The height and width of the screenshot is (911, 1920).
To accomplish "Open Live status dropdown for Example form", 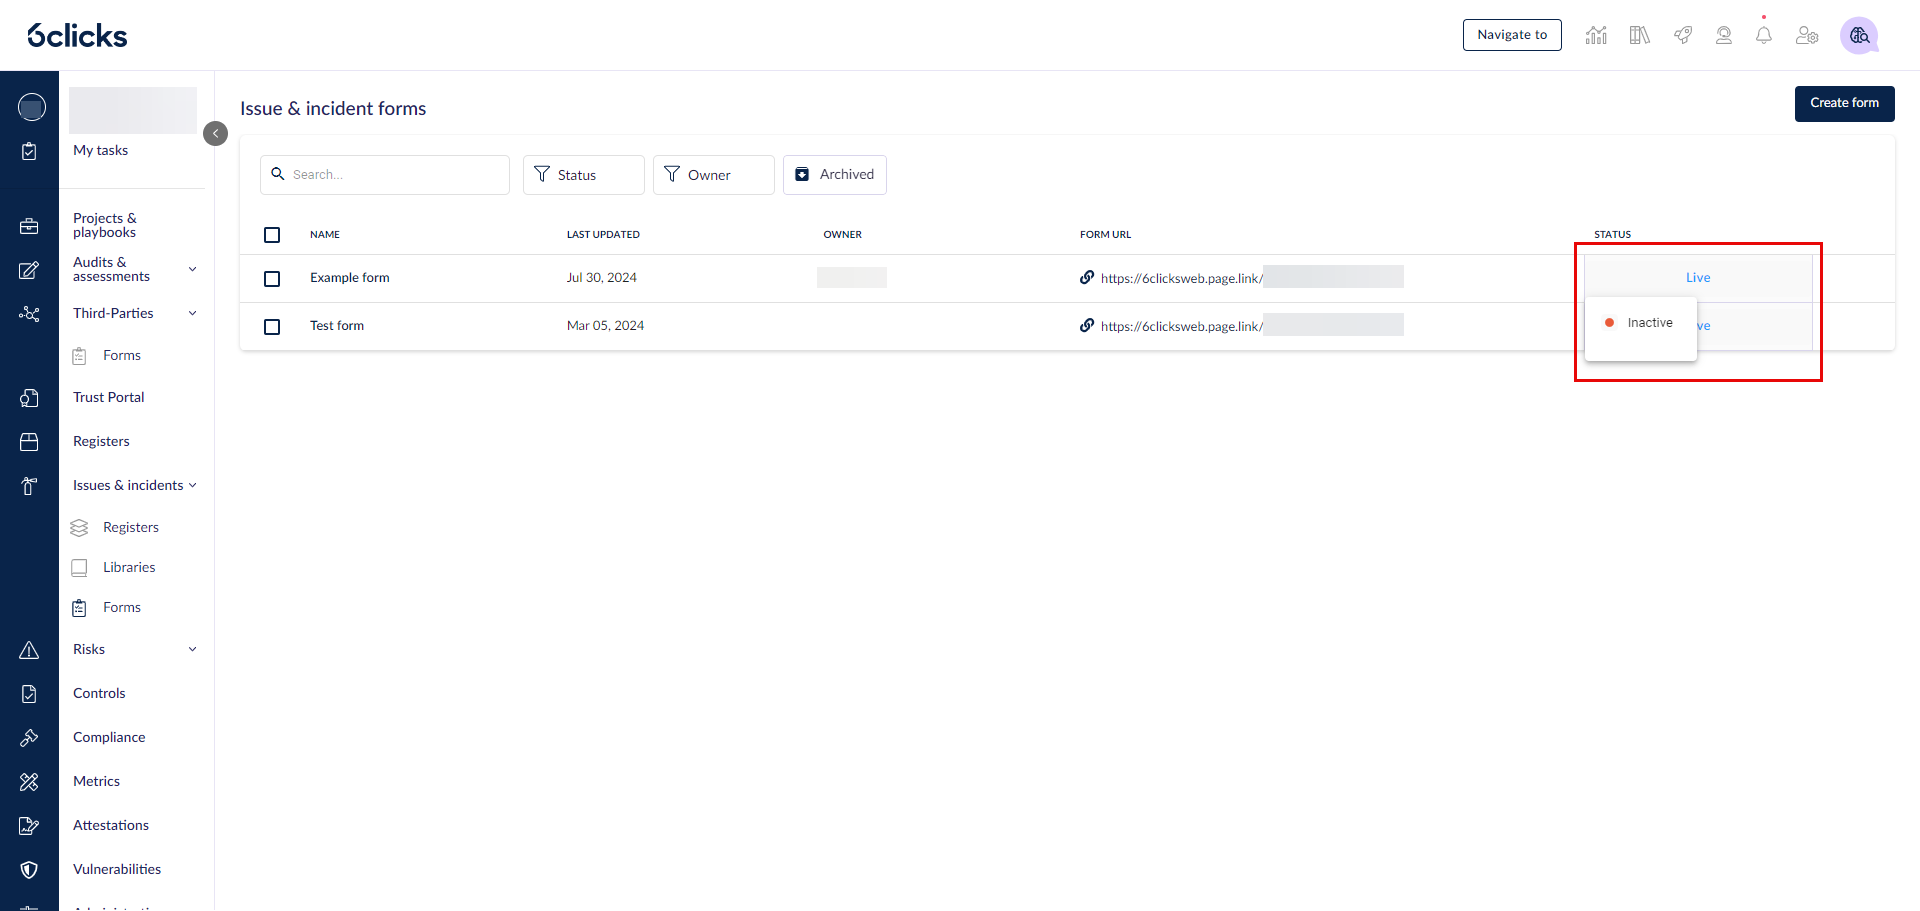I will click(1698, 278).
